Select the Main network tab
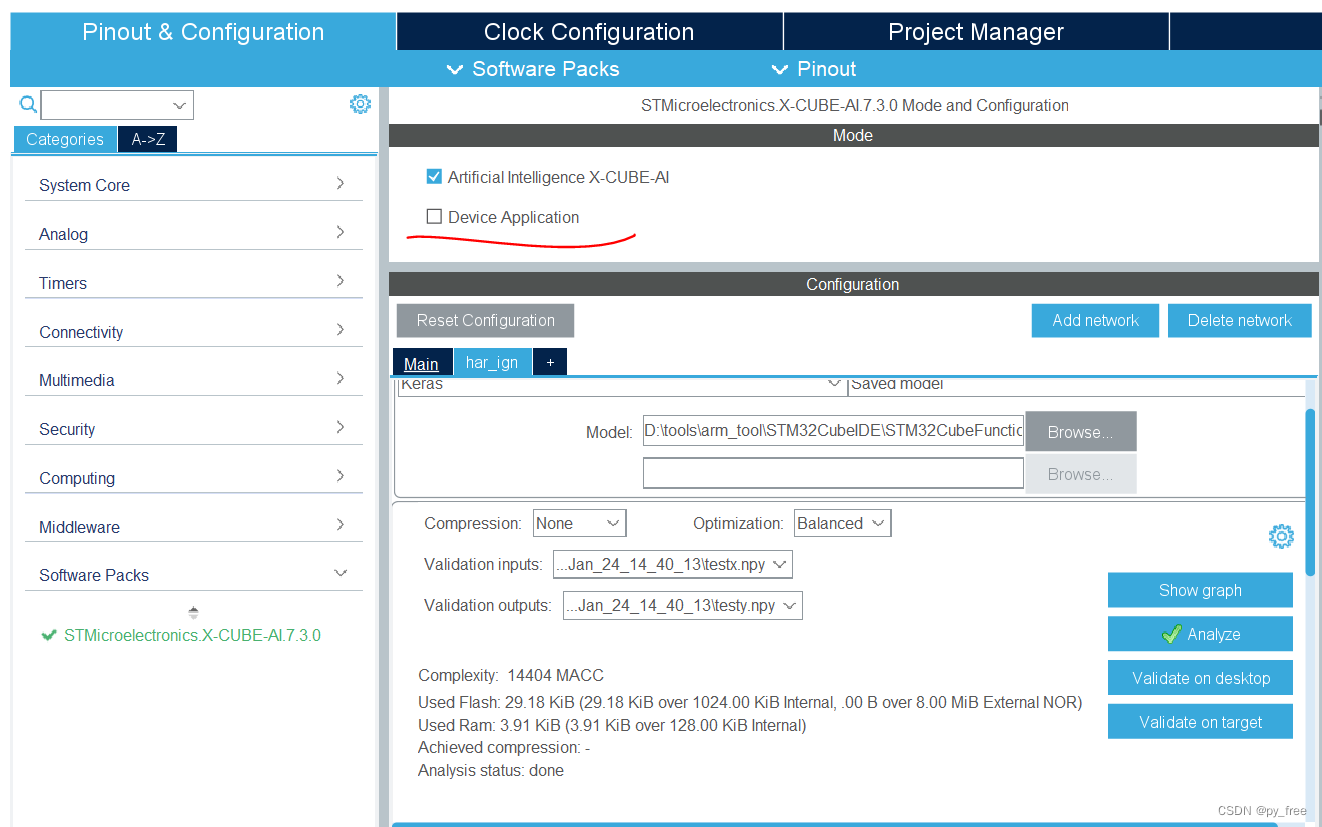1322x827 pixels. [x=421, y=363]
